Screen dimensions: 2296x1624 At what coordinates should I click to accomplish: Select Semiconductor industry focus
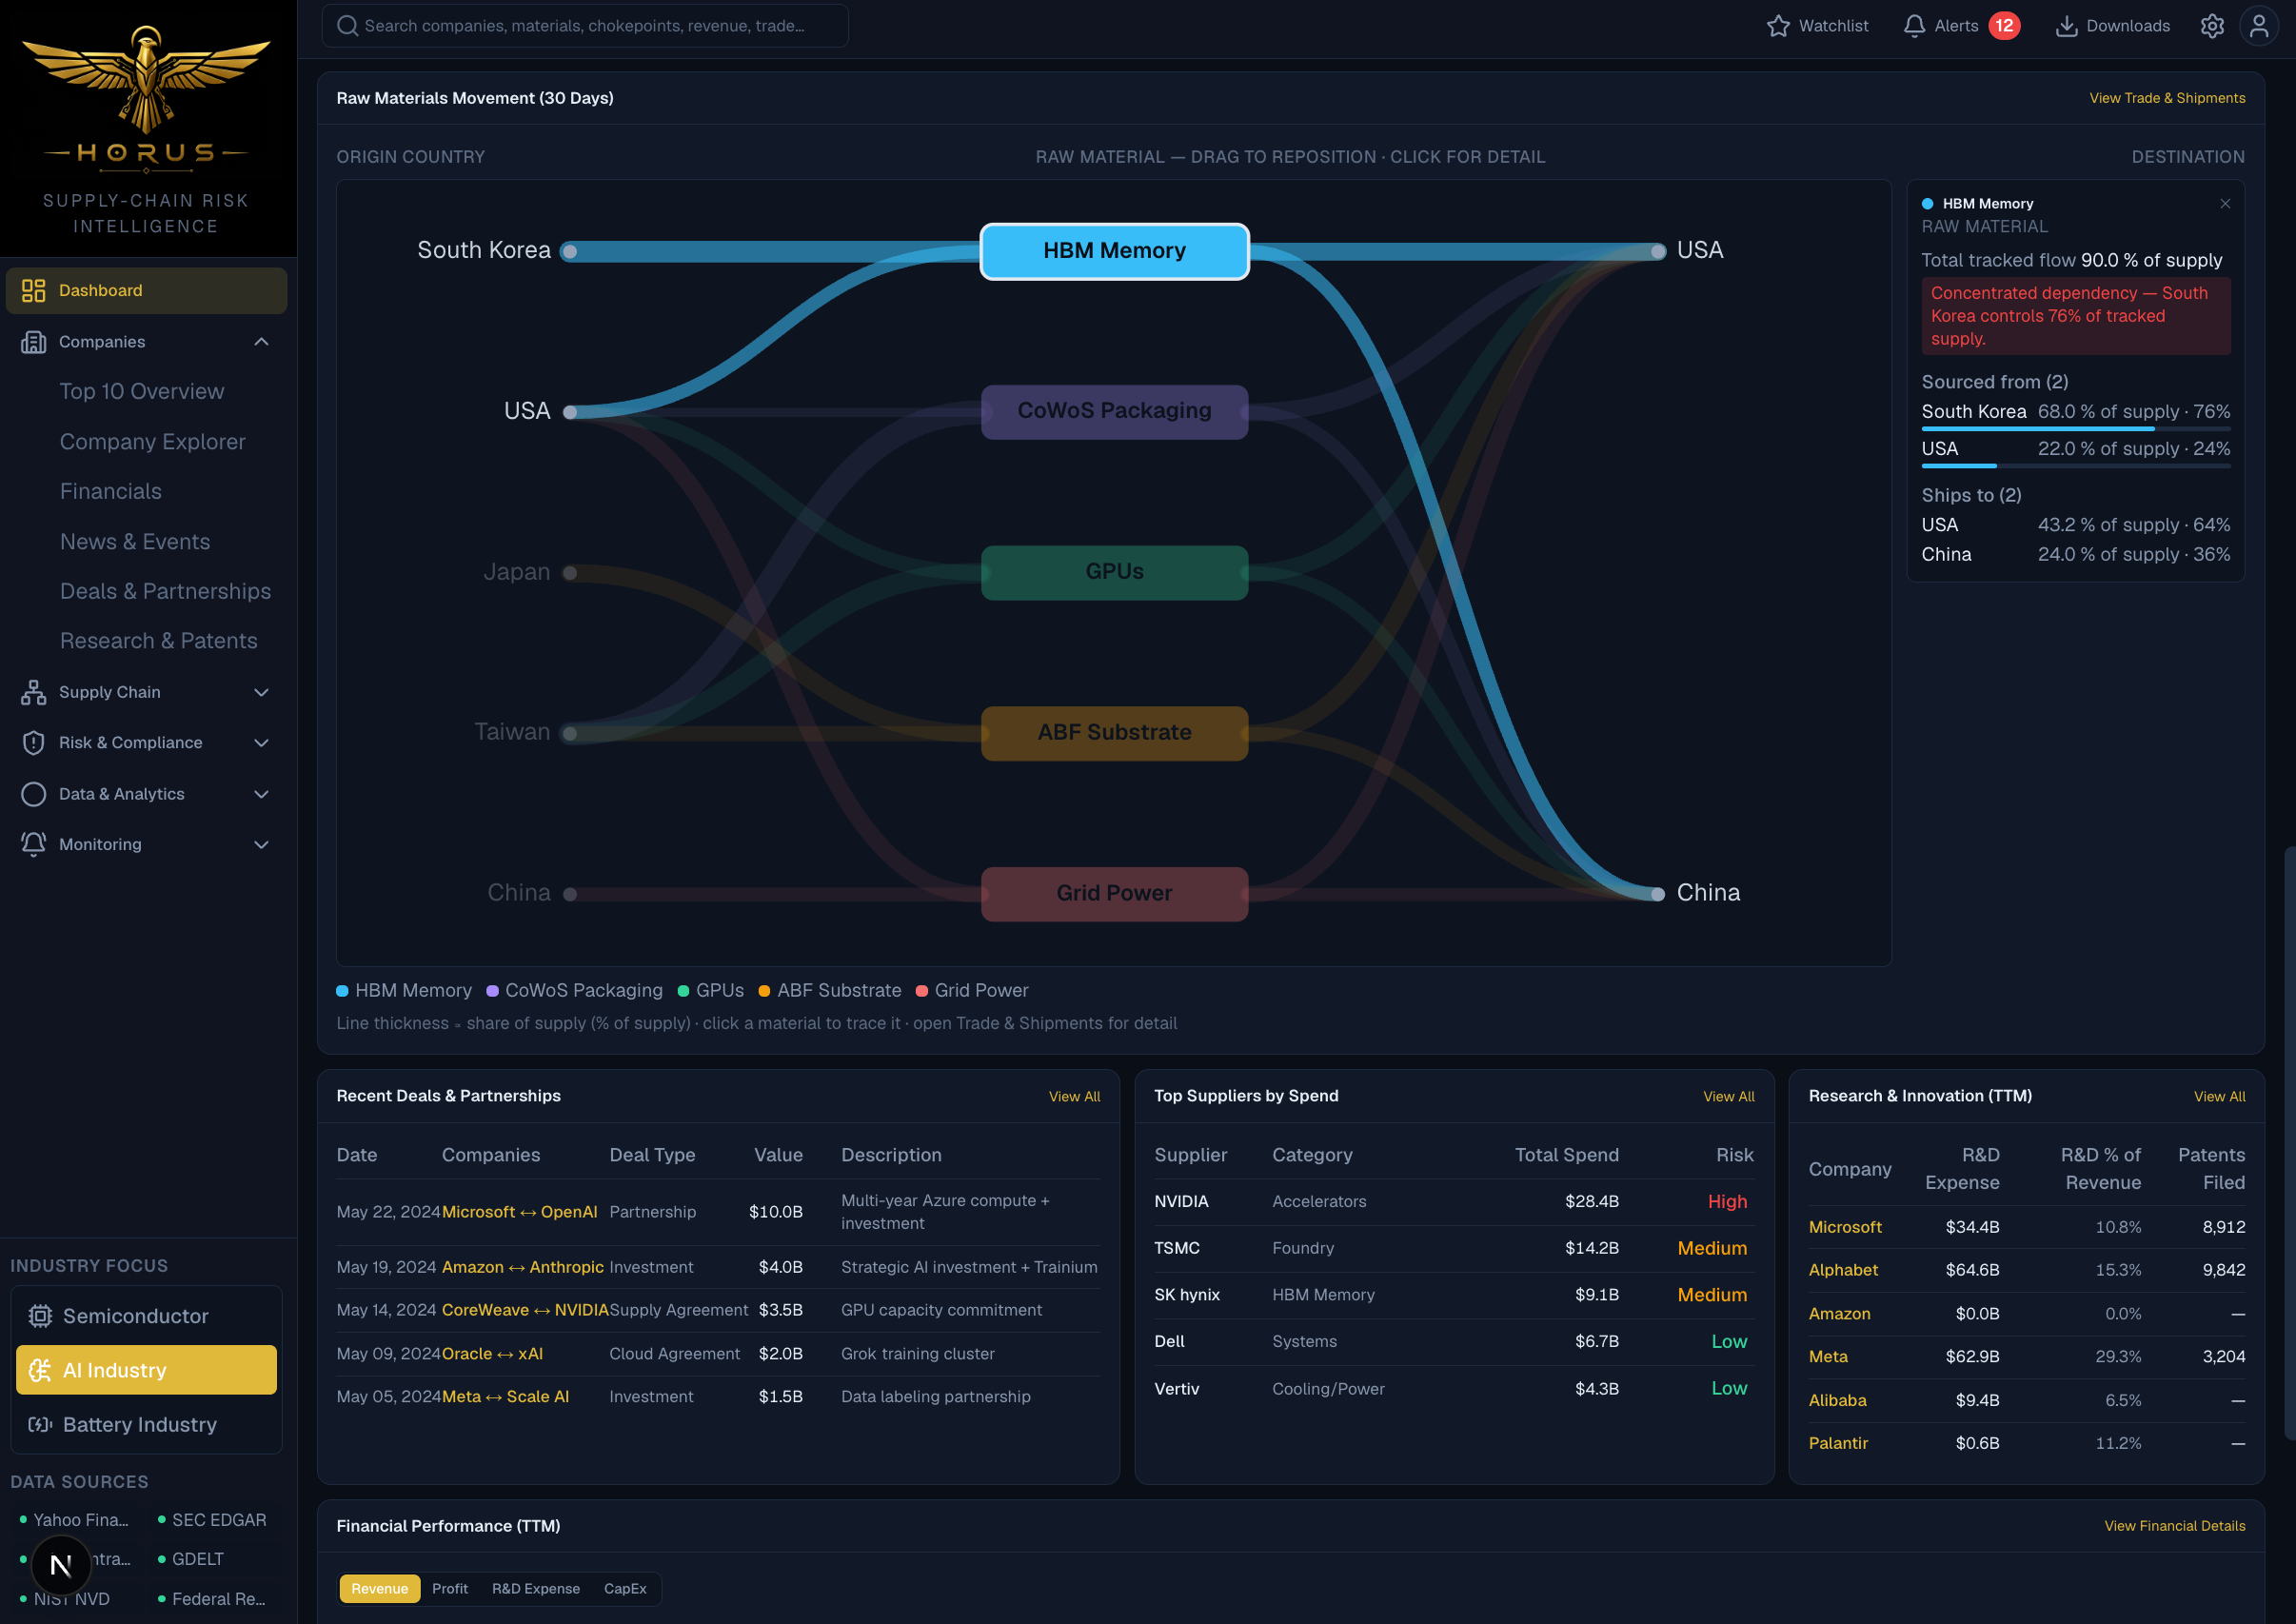146,1316
